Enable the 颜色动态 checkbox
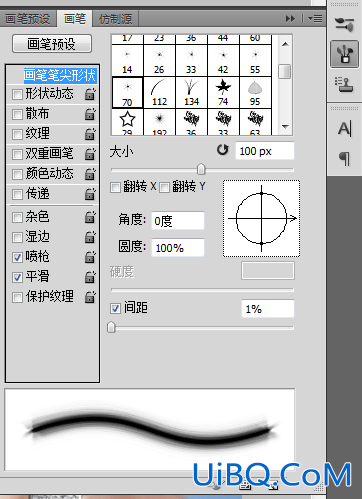Screen dimensions: 362x499 [17, 174]
